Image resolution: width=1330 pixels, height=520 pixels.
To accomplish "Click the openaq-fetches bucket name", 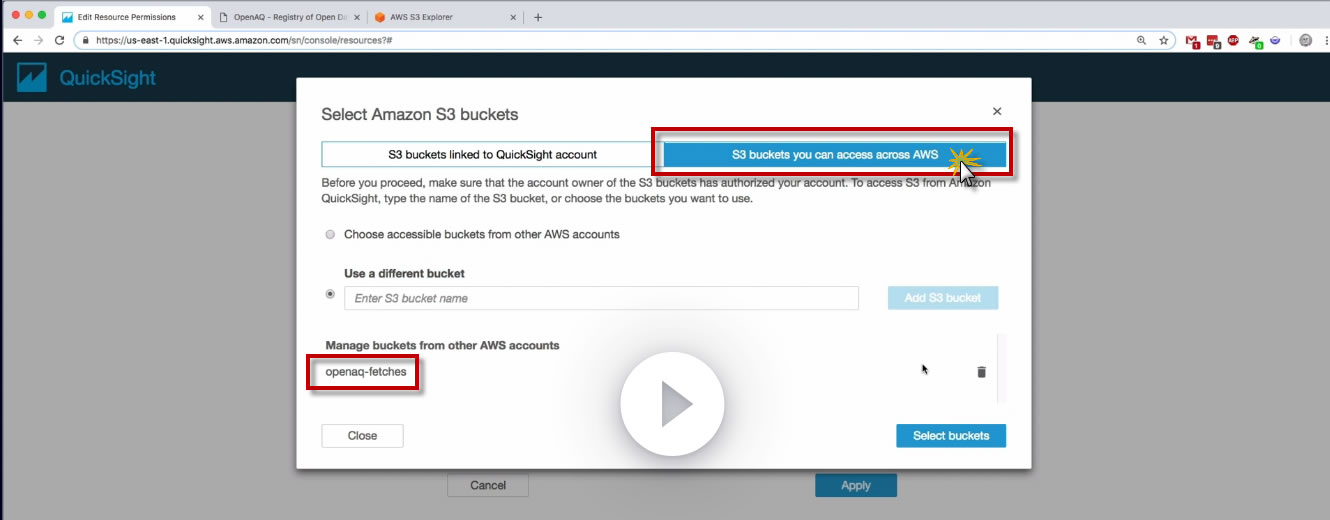I will pyautogui.click(x=366, y=372).
